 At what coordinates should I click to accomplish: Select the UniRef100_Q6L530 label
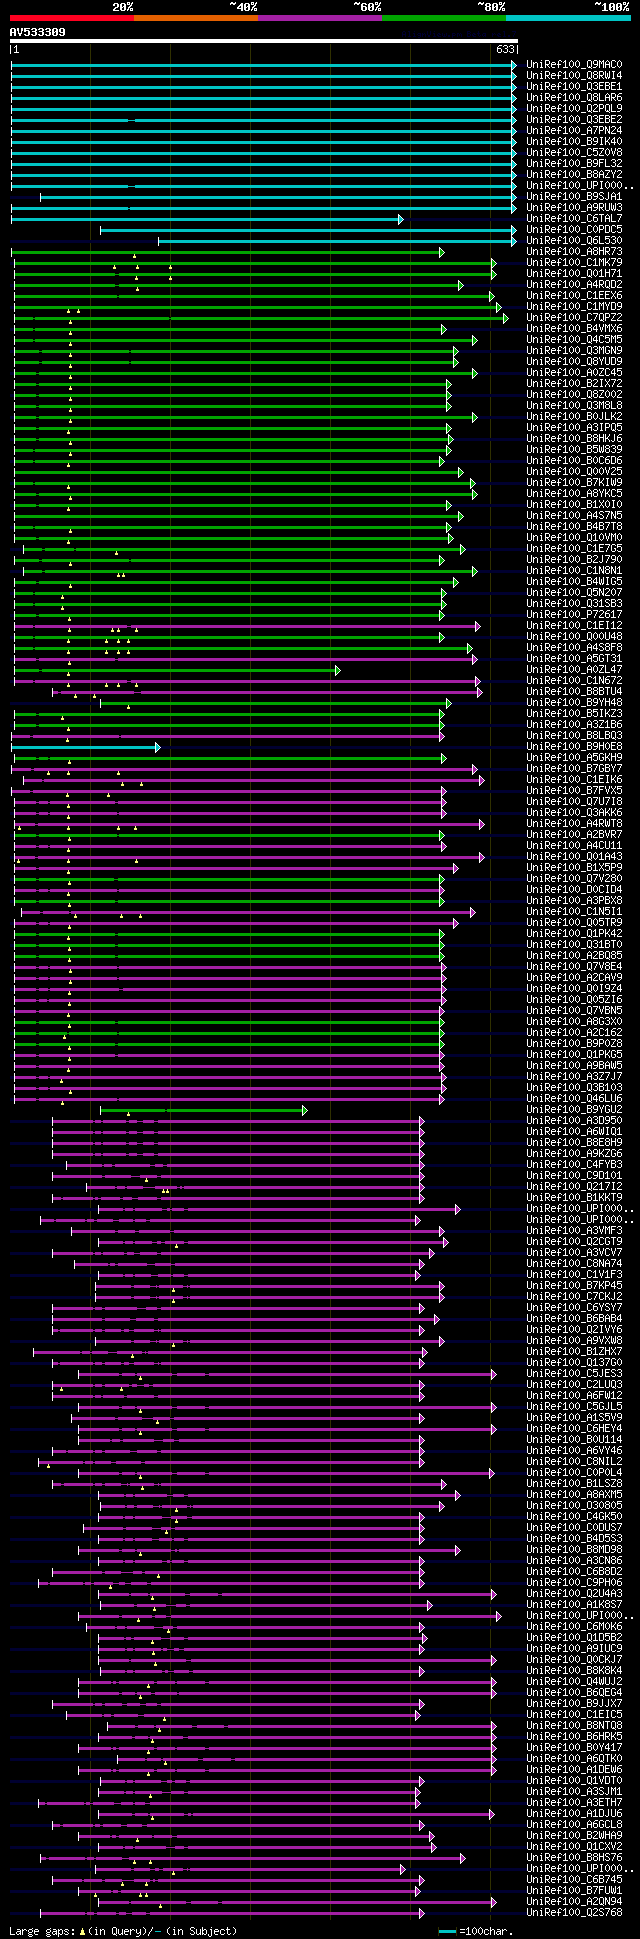(574, 241)
